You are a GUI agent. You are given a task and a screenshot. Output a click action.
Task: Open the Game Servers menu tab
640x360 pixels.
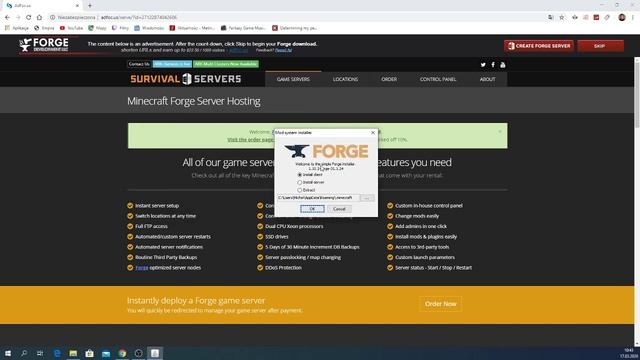tap(293, 79)
